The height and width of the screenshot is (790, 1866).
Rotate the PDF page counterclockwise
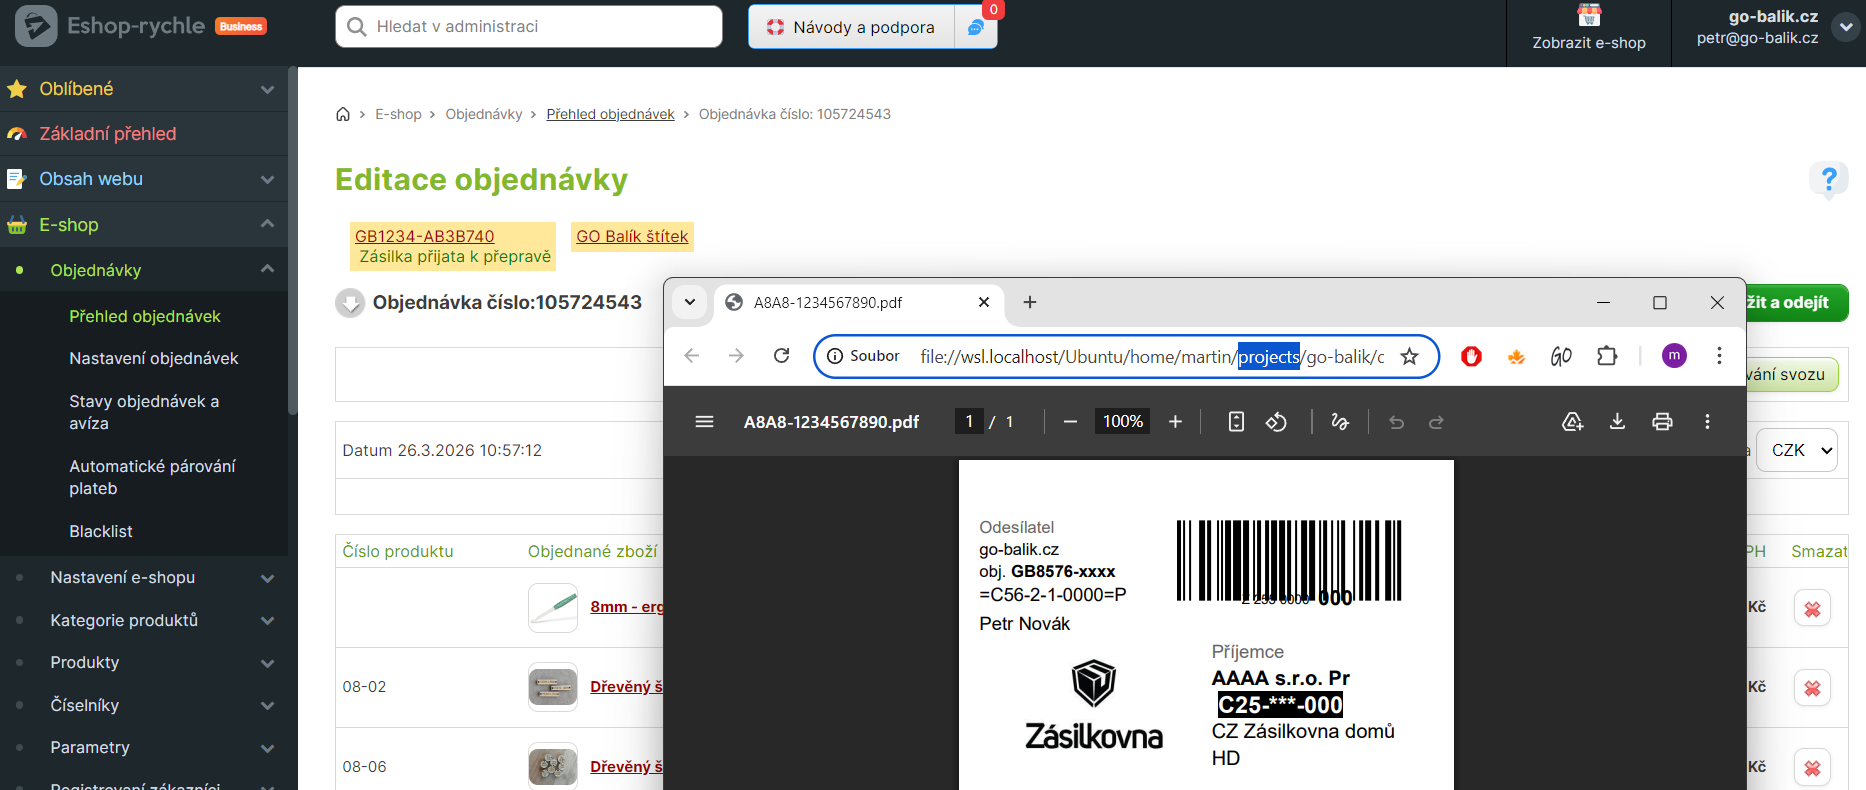pyautogui.click(x=1276, y=422)
